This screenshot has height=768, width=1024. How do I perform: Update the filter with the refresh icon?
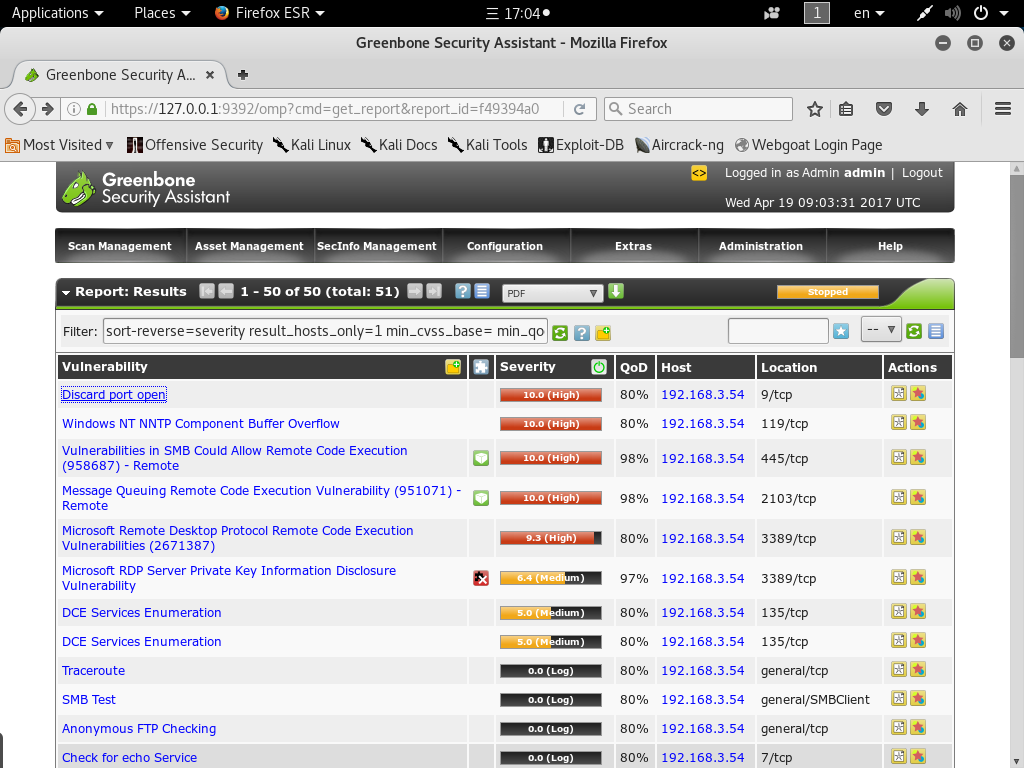(x=560, y=333)
